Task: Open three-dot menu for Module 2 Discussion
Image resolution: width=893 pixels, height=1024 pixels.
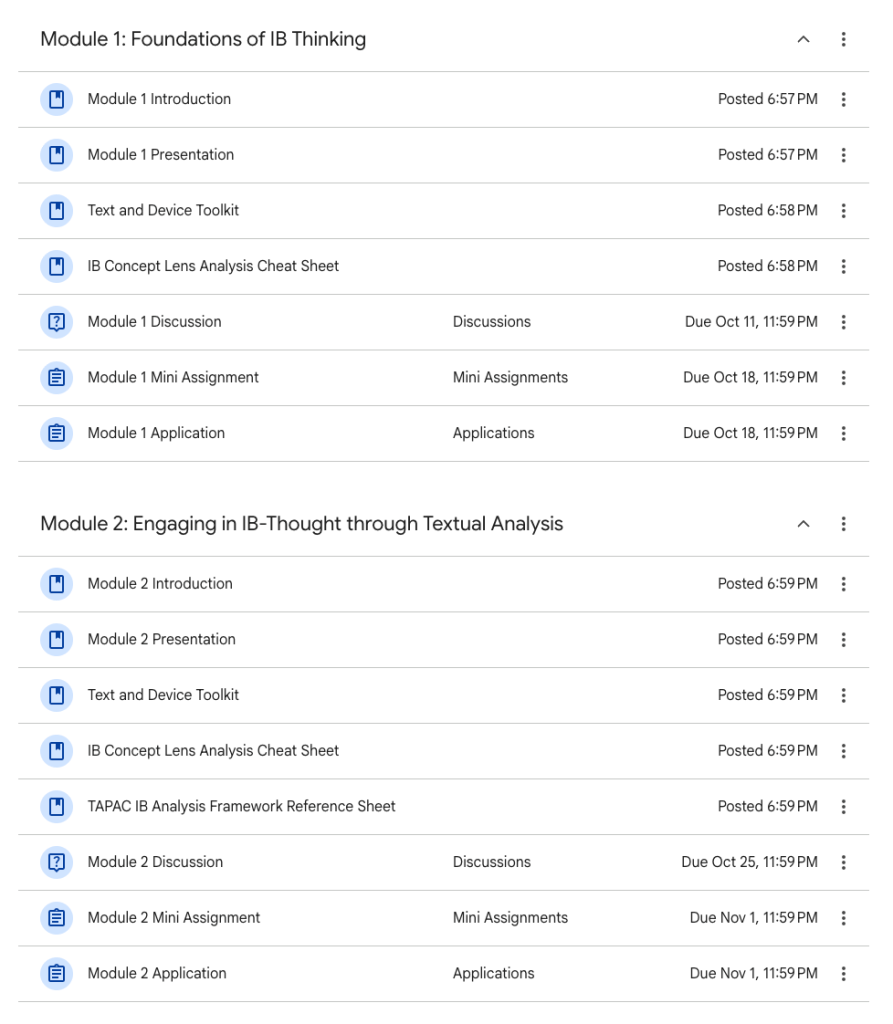Action: click(843, 862)
